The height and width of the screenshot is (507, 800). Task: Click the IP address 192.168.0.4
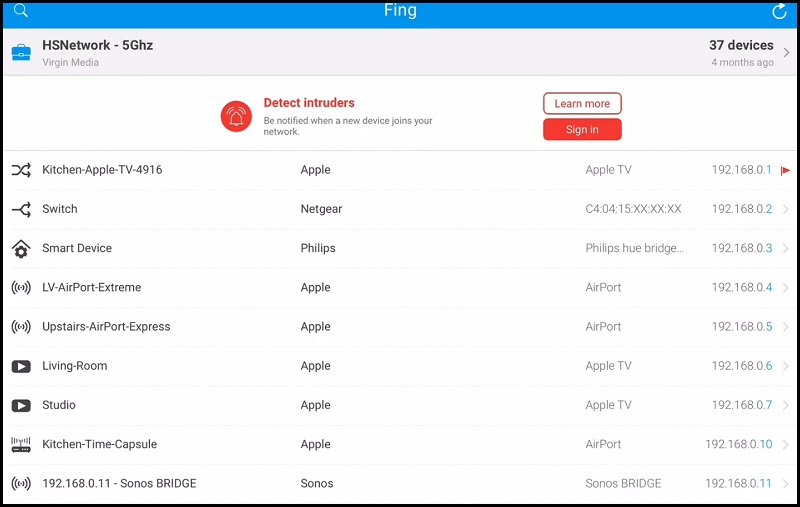tap(742, 288)
